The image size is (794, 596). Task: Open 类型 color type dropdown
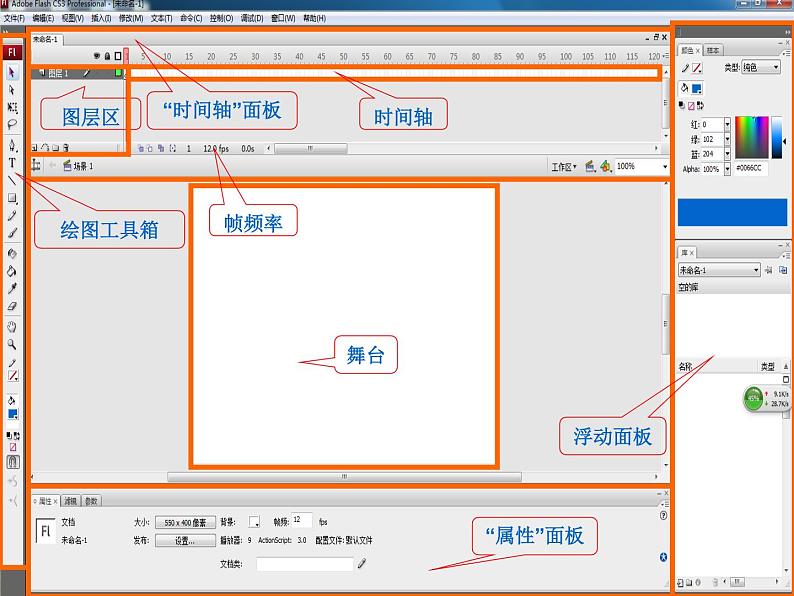click(761, 67)
